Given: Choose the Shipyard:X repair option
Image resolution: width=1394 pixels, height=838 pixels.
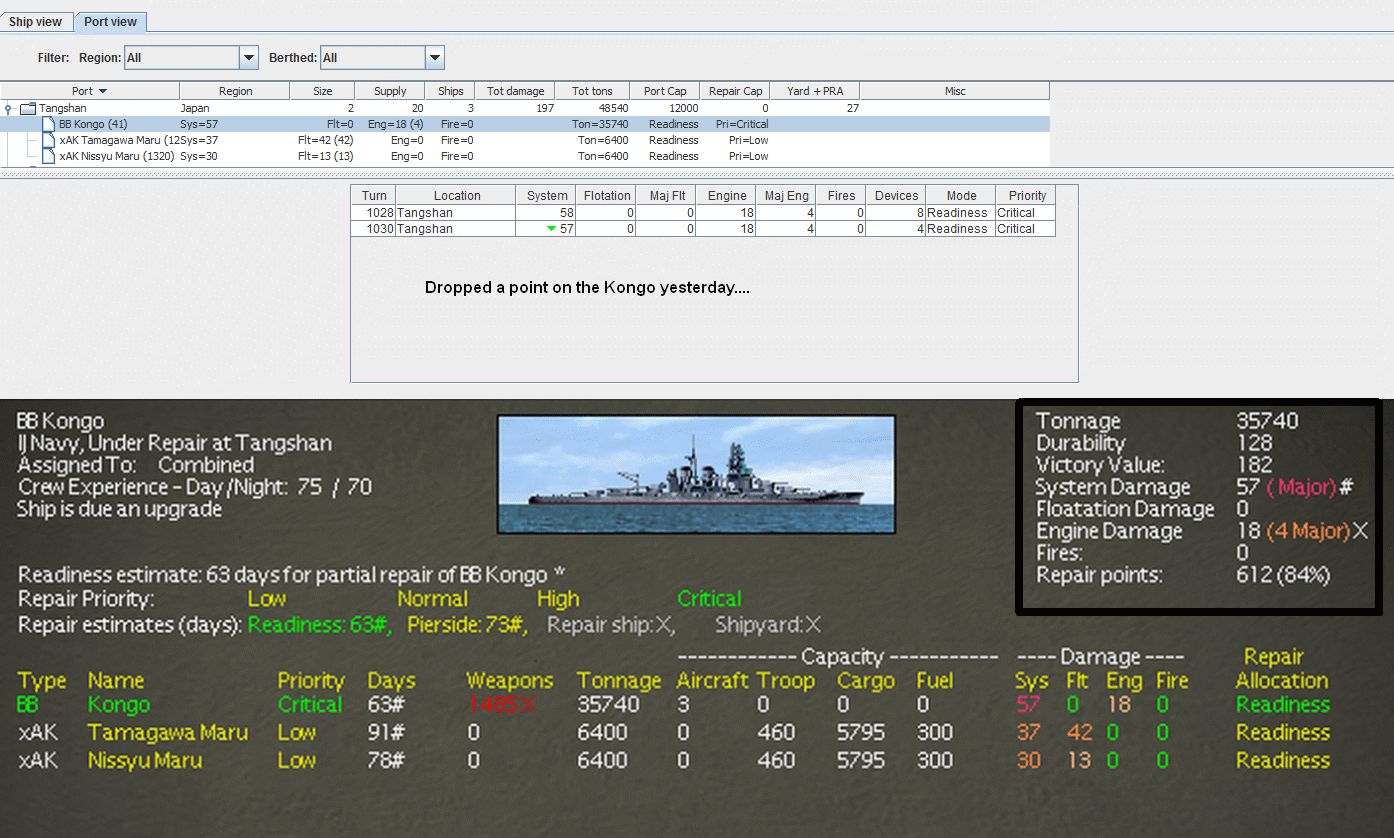Looking at the screenshot, I should 768,625.
